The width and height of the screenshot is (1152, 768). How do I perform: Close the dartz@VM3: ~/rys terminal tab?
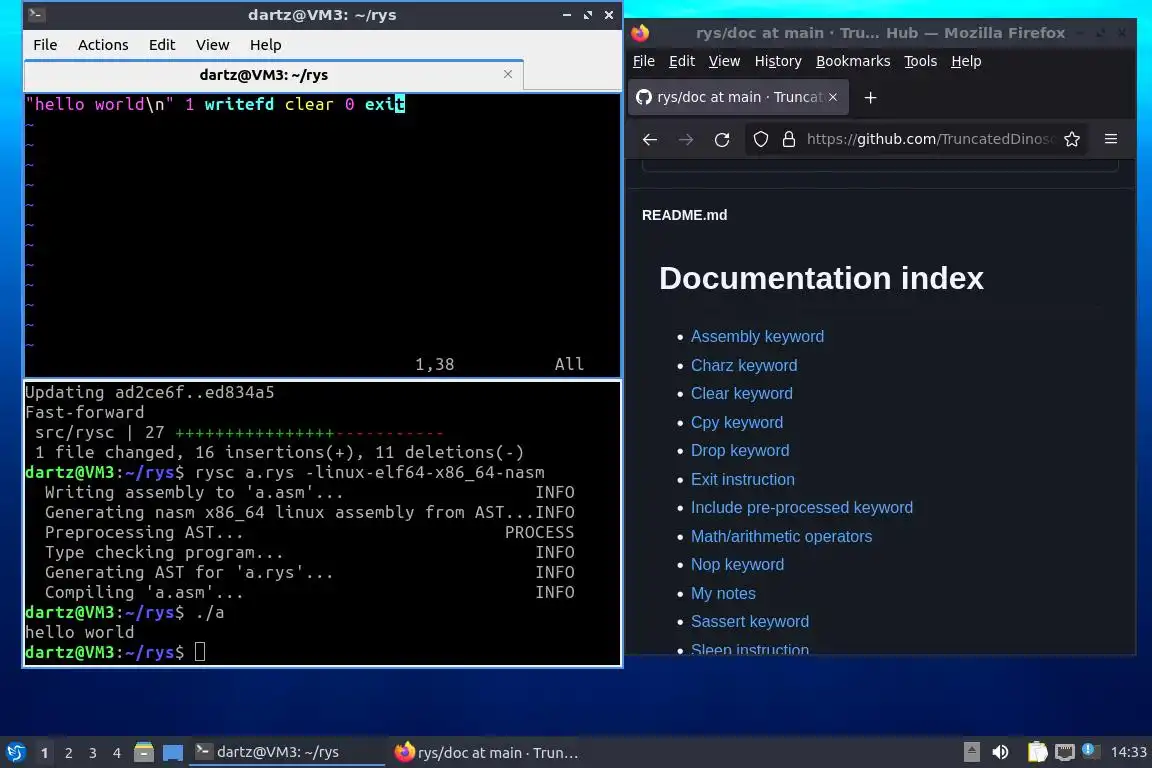[x=508, y=74]
